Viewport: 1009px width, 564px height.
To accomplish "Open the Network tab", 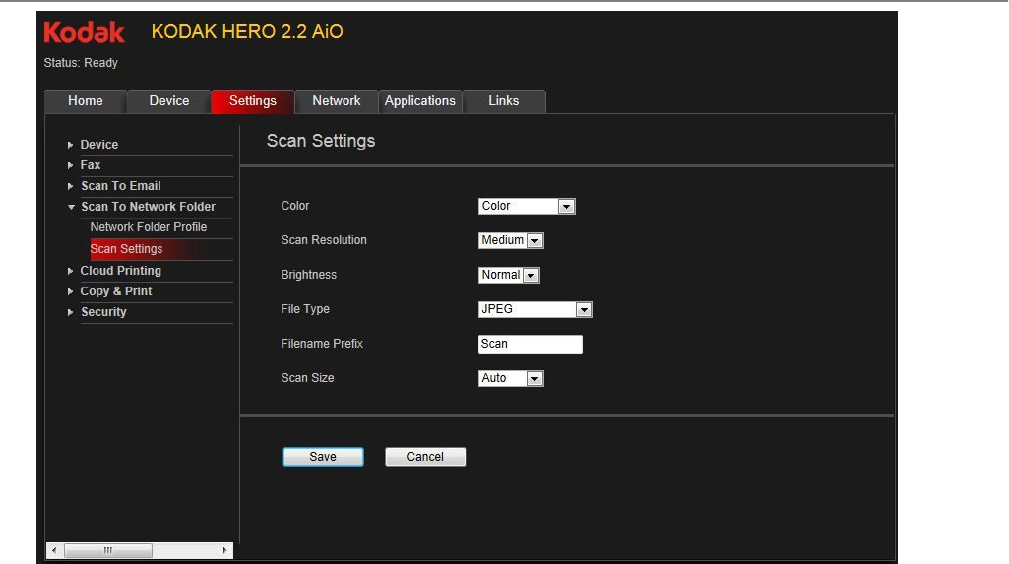I will coord(336,101).
